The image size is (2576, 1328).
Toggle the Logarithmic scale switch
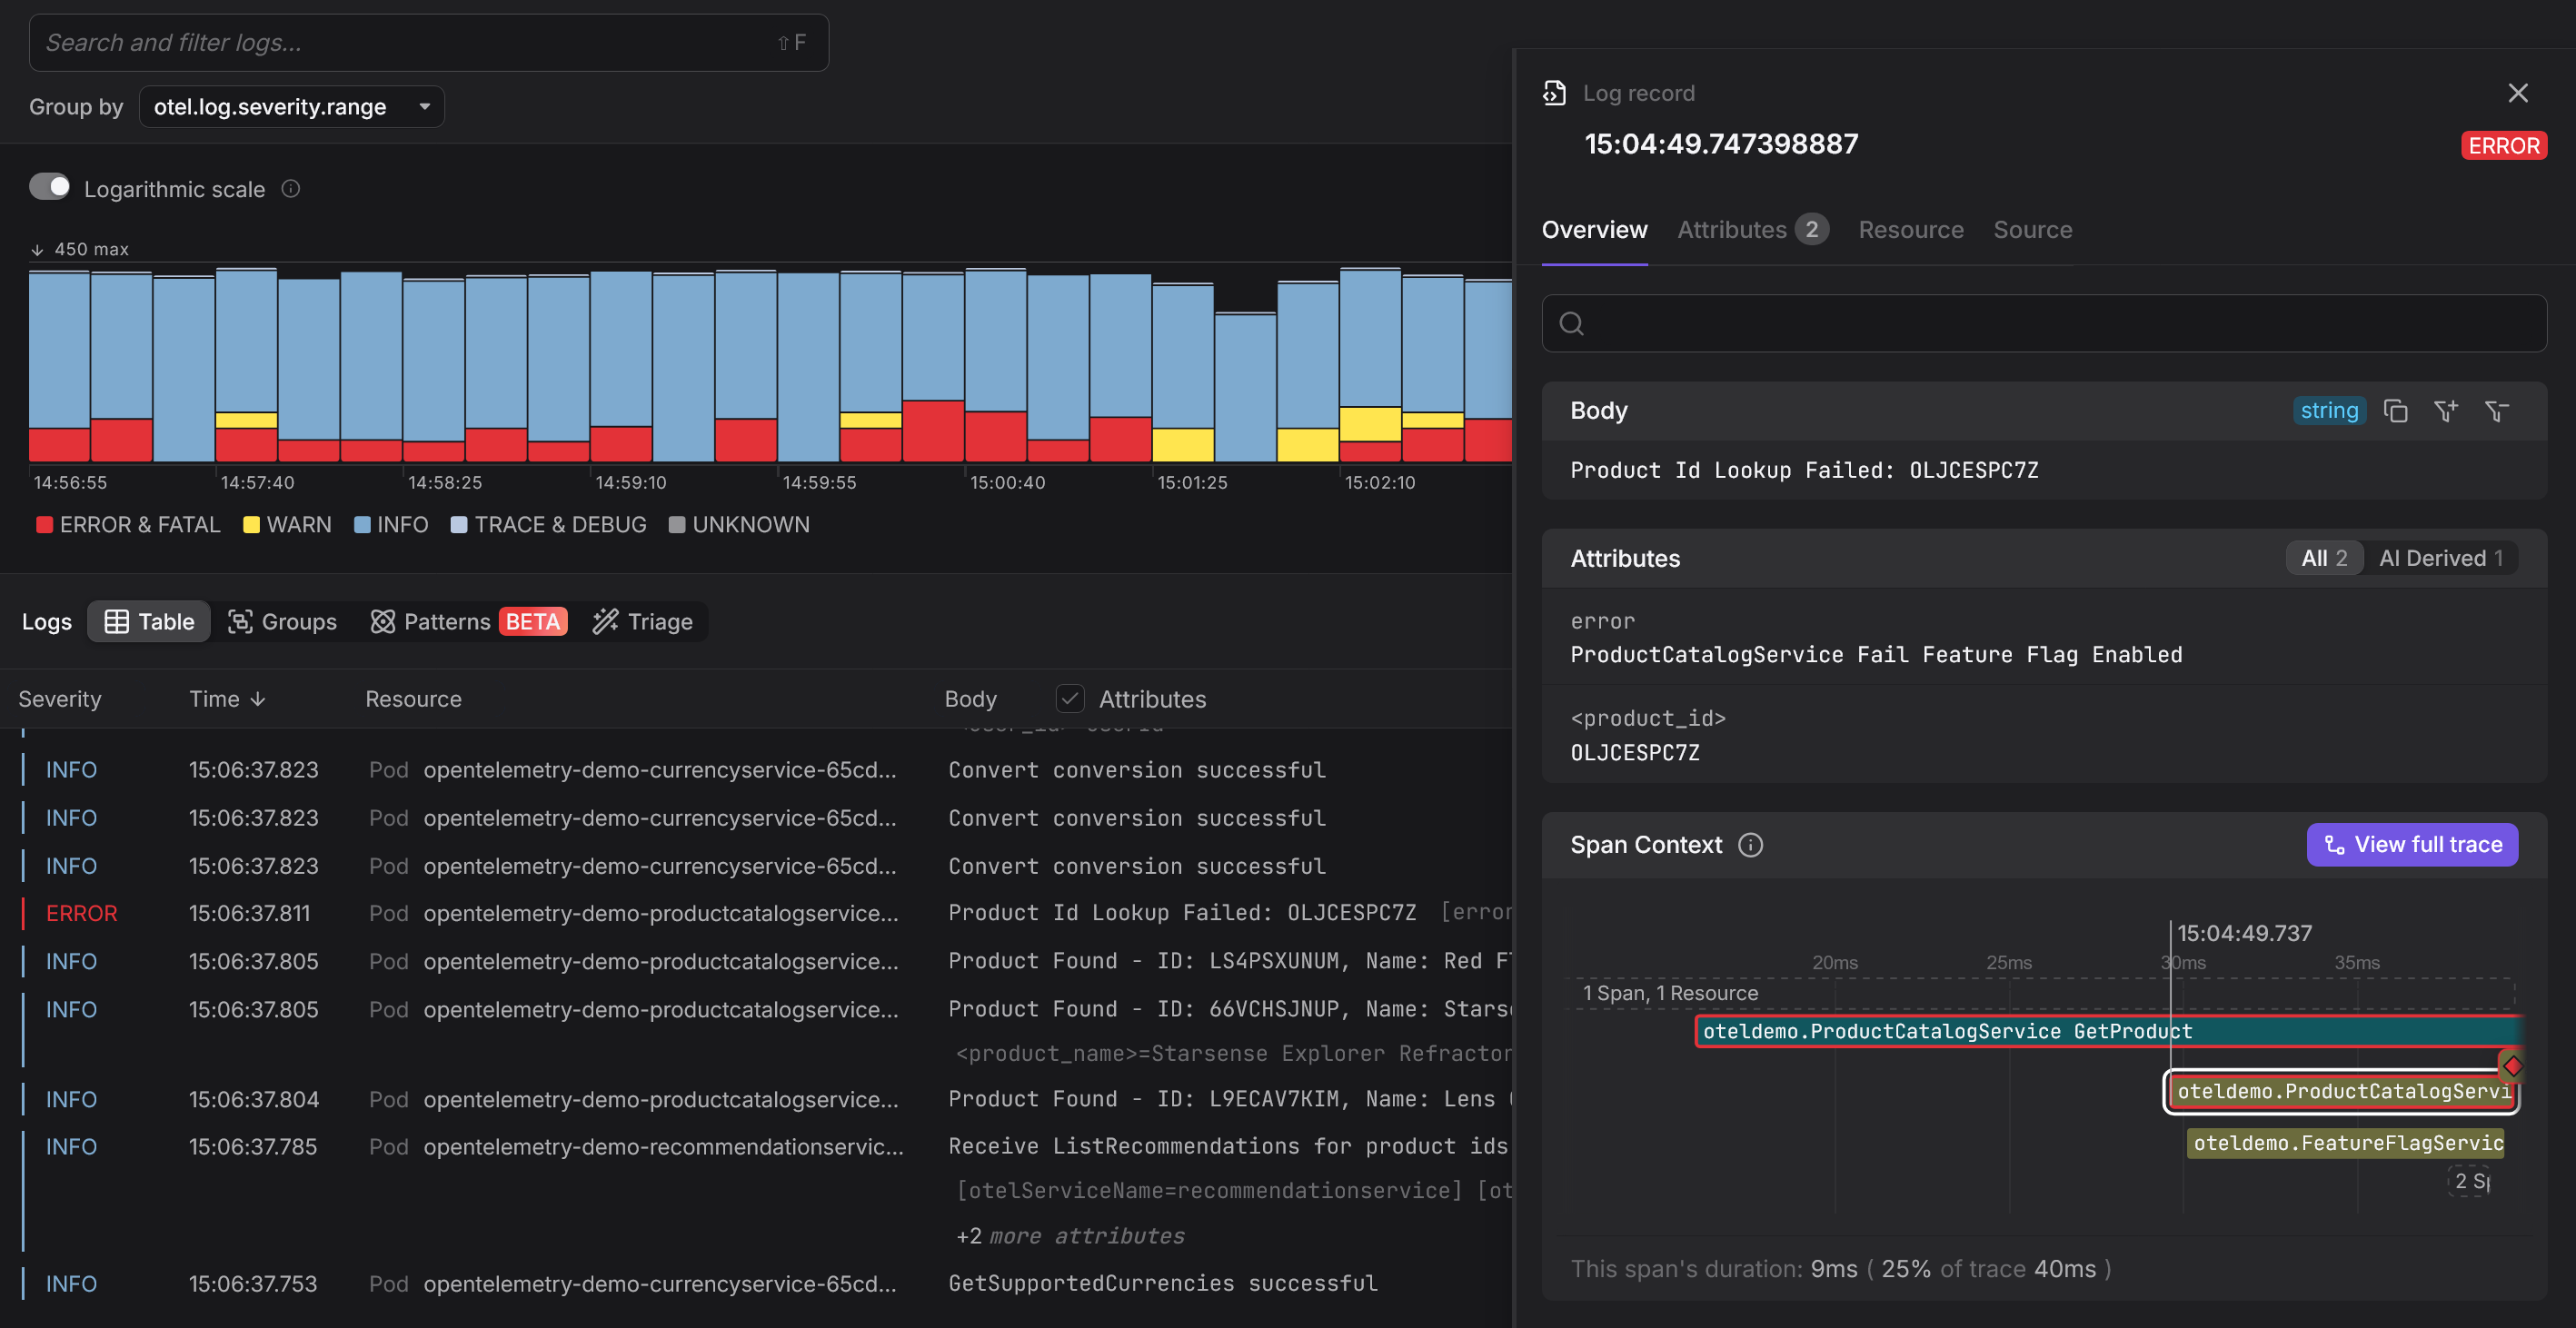pos(50,188)
